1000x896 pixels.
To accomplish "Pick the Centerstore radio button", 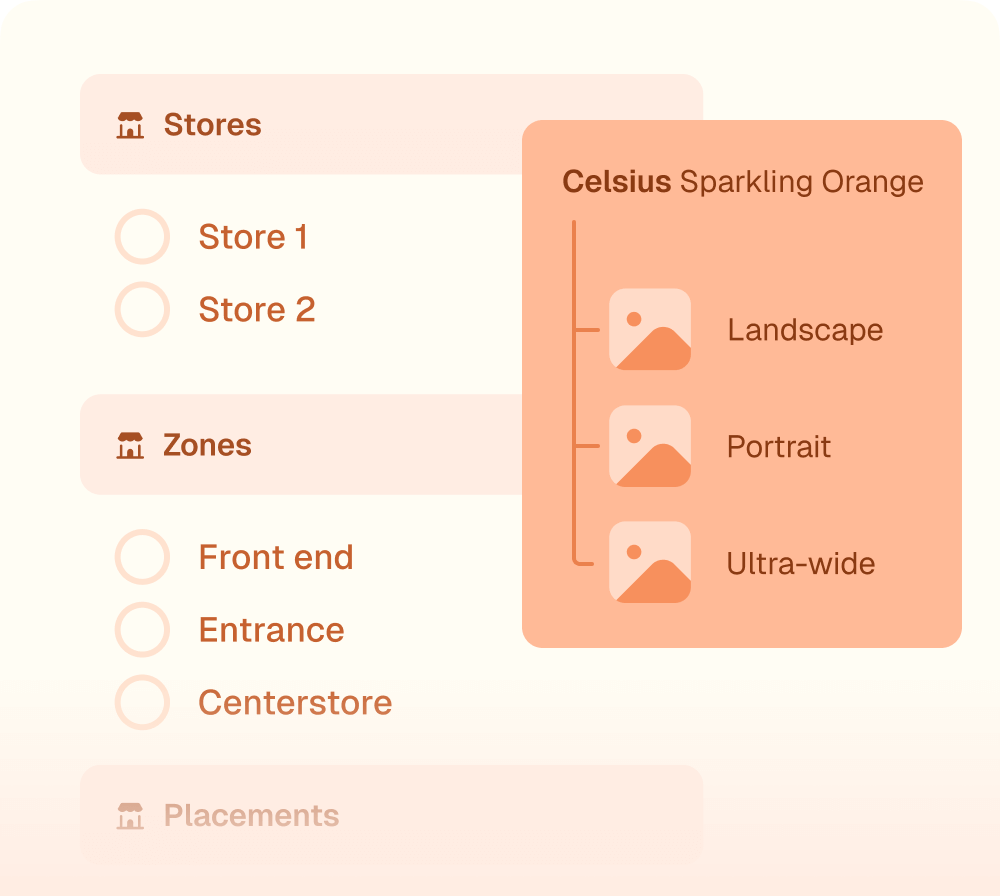I will pyautogui.click(x=142, y=702).
